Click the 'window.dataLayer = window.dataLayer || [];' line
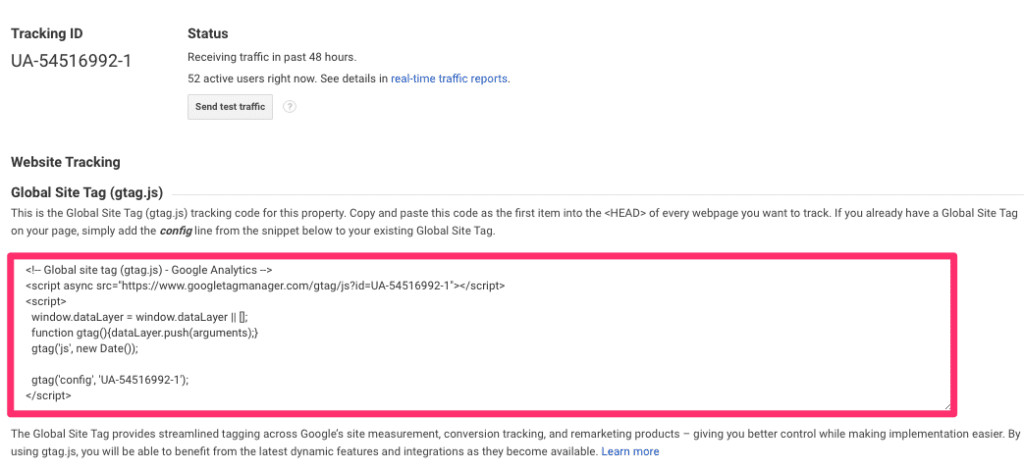1024x470 pixels. pyautogui.click(x=140, y=317)
